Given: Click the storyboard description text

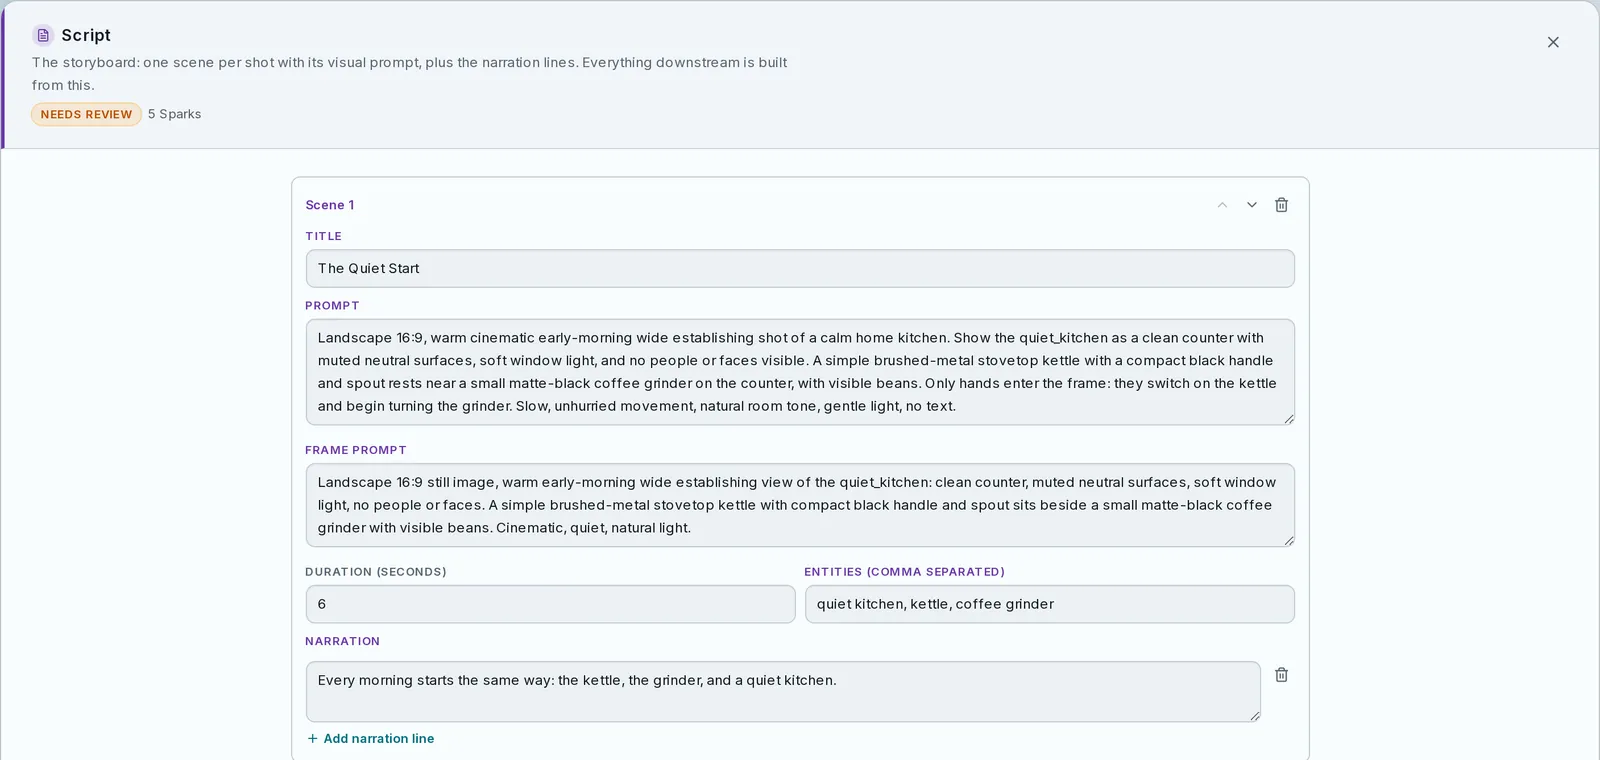Looking at the screenshot, I should pos(409,74).
